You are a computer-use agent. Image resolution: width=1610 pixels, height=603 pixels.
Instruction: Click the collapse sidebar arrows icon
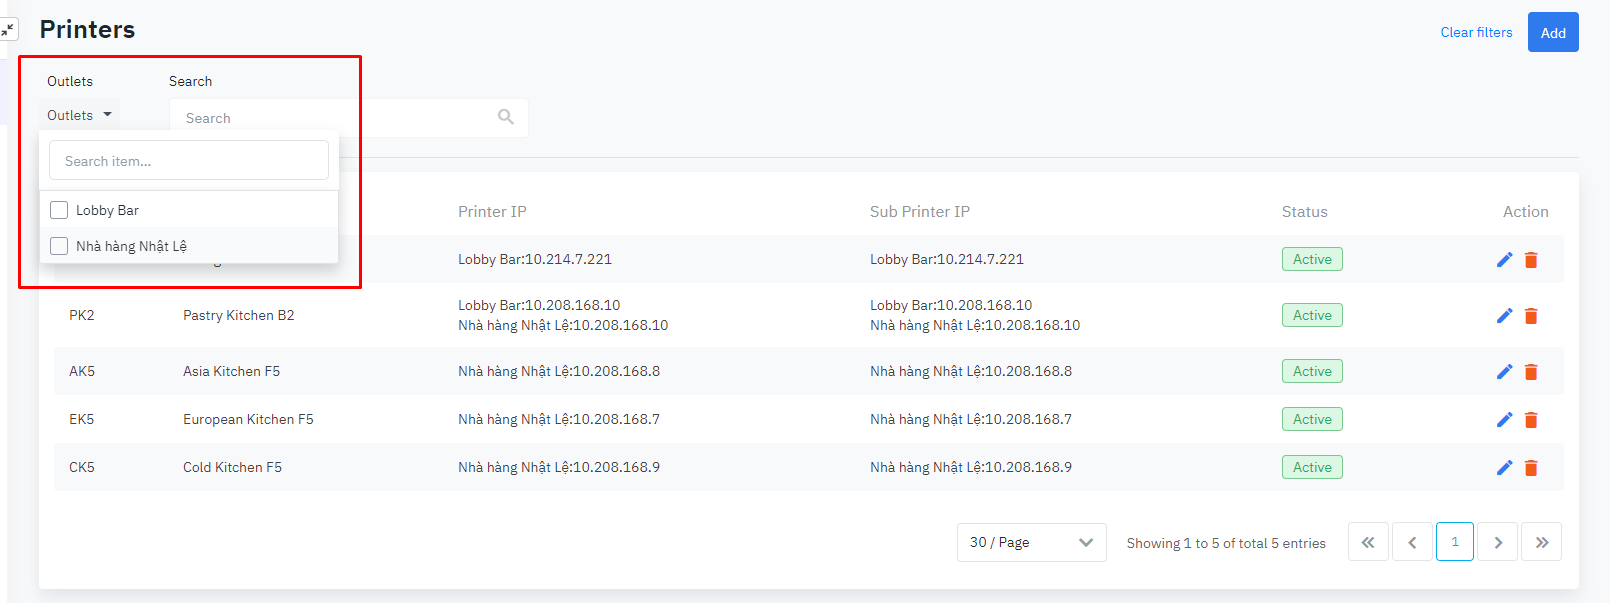tap(8, 30)
